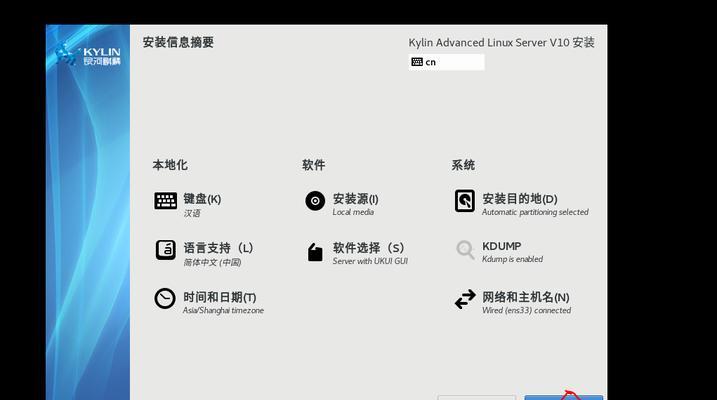Click 'Server with UKUI GUI' text

click(x=370, y=261)
